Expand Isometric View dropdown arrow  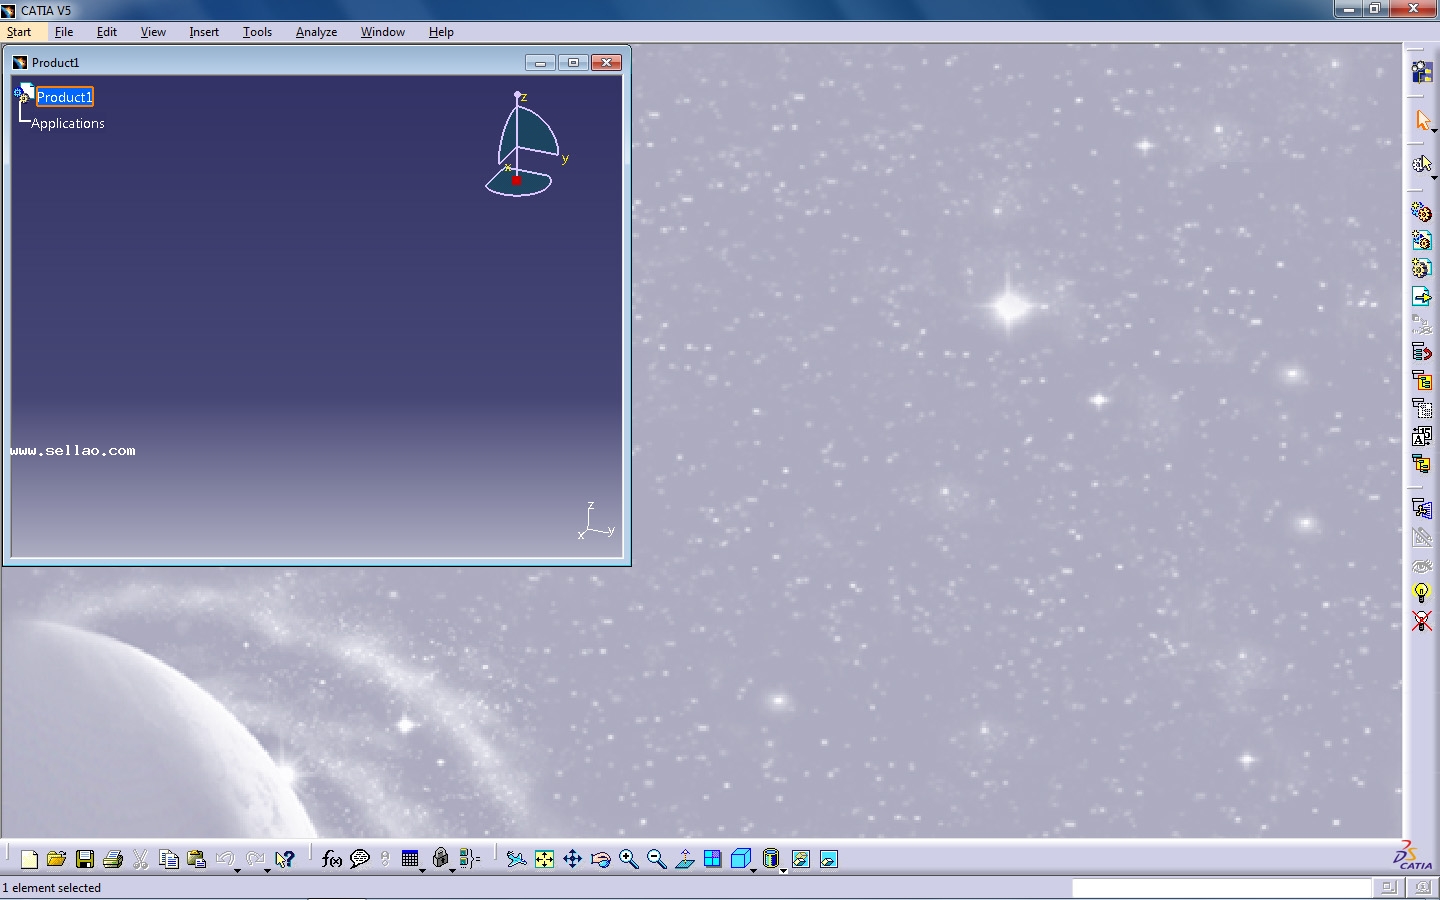point(753,871)
